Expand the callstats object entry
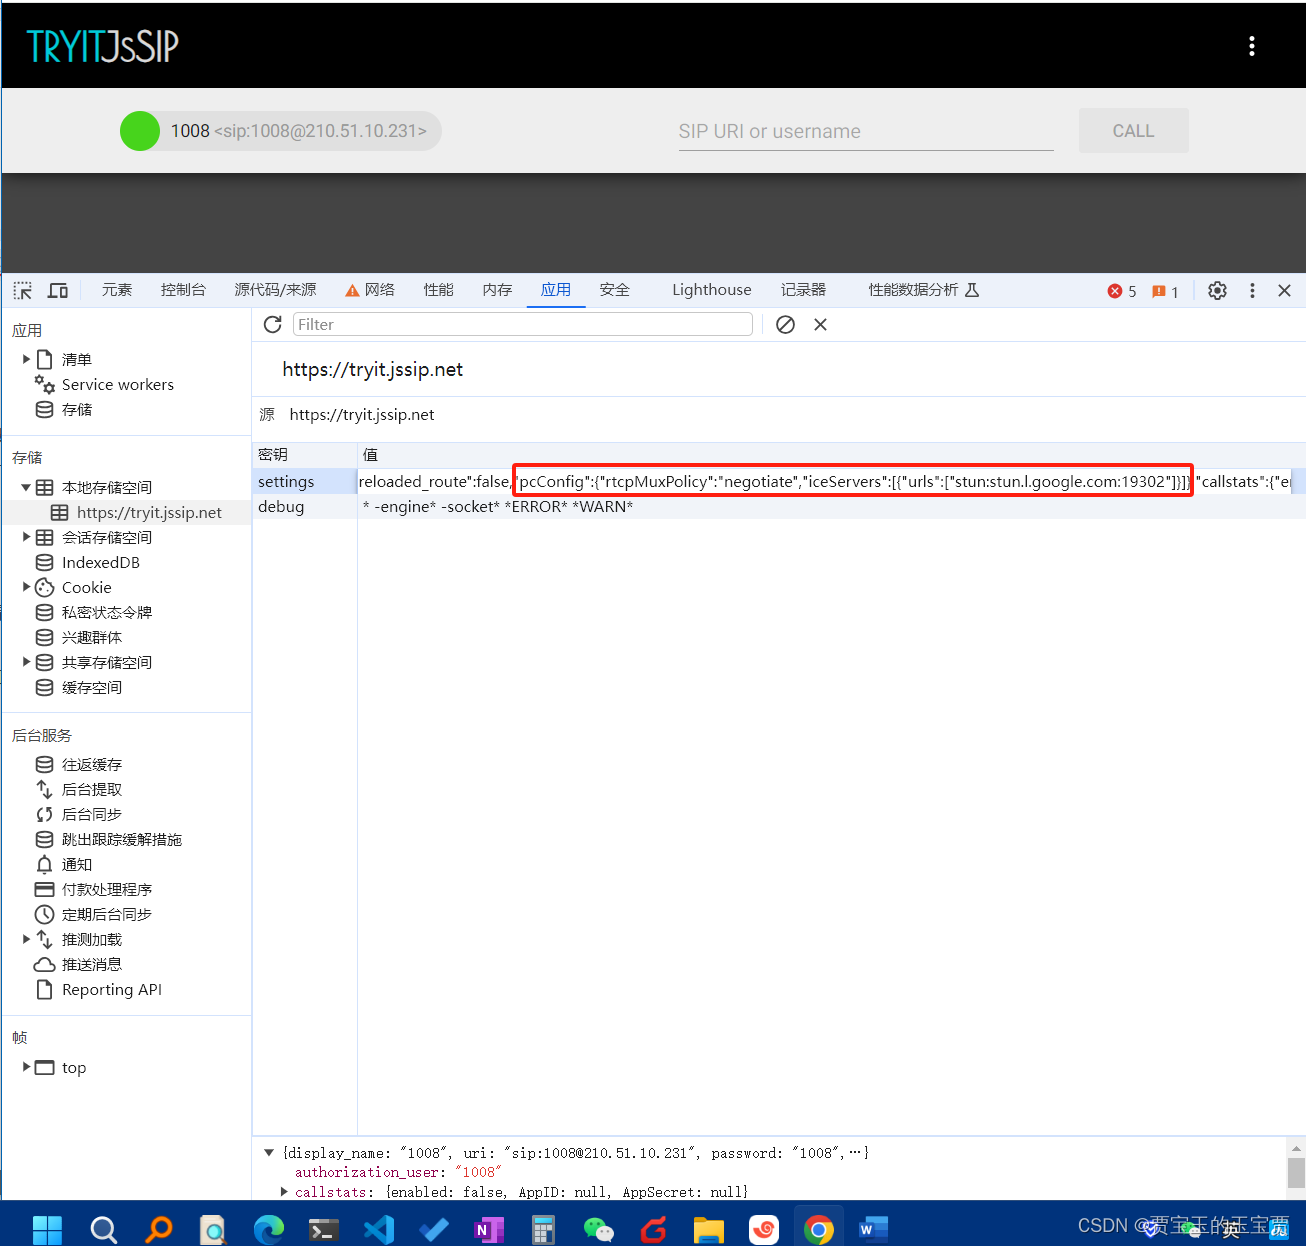The height and width of the screenshot is (1246, 1306). (x=284, y=1192)
